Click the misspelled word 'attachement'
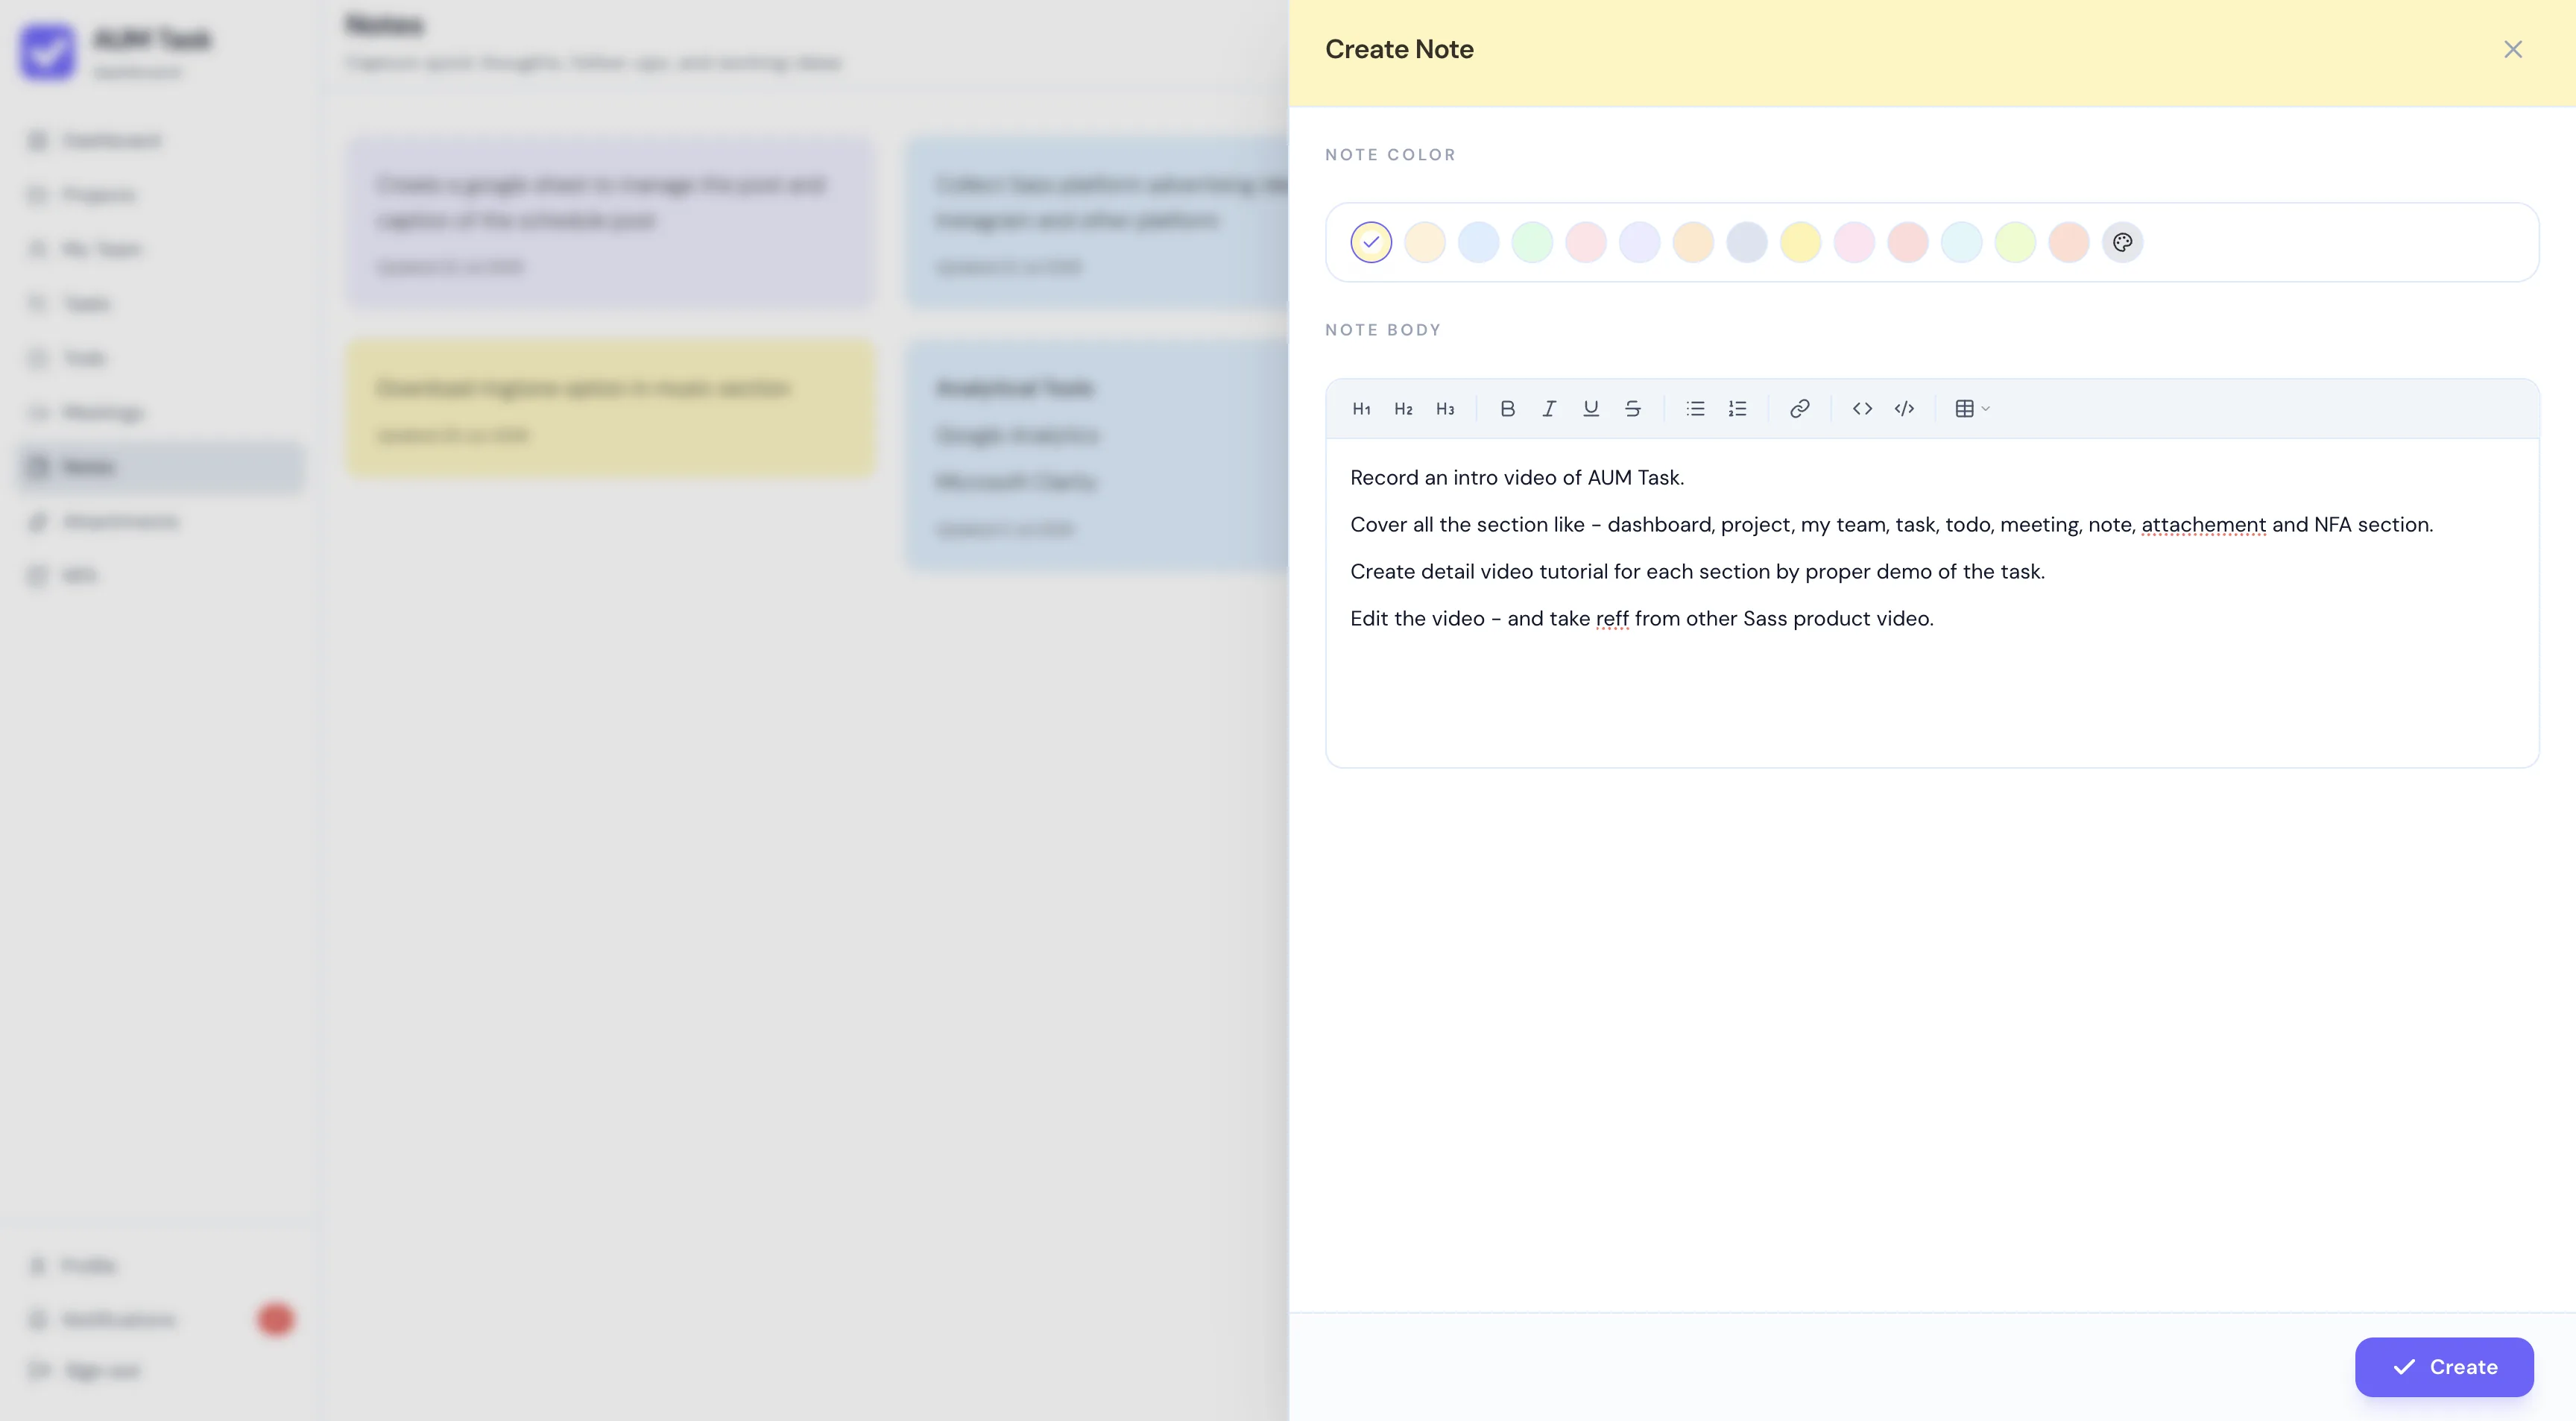2576x1421 pixels. pos(2203,525)
